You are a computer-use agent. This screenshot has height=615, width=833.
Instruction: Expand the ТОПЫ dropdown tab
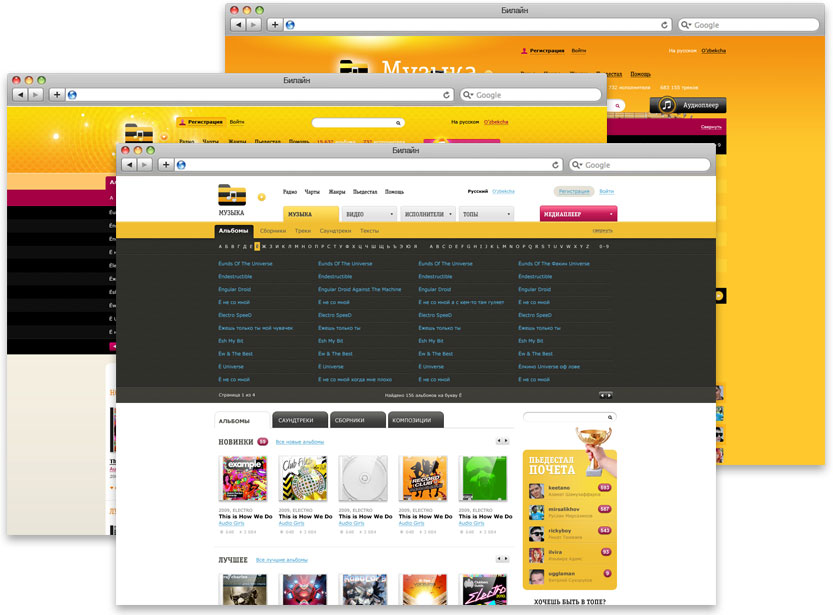[x=486, y=214]
